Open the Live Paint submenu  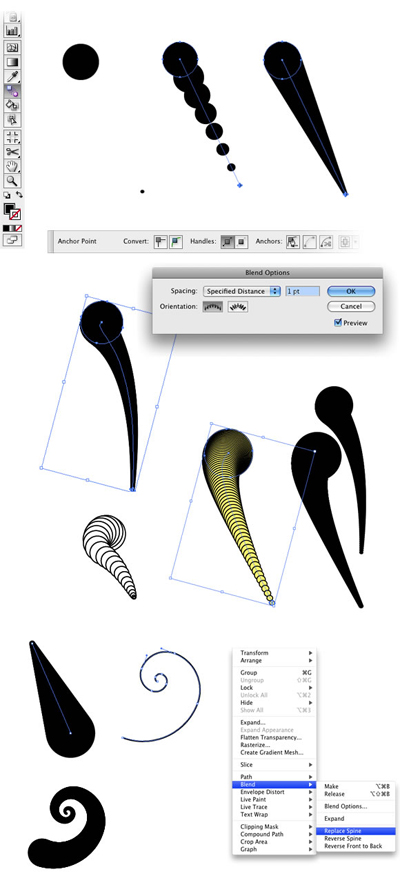pyautogui.click(x=274, y=799)
